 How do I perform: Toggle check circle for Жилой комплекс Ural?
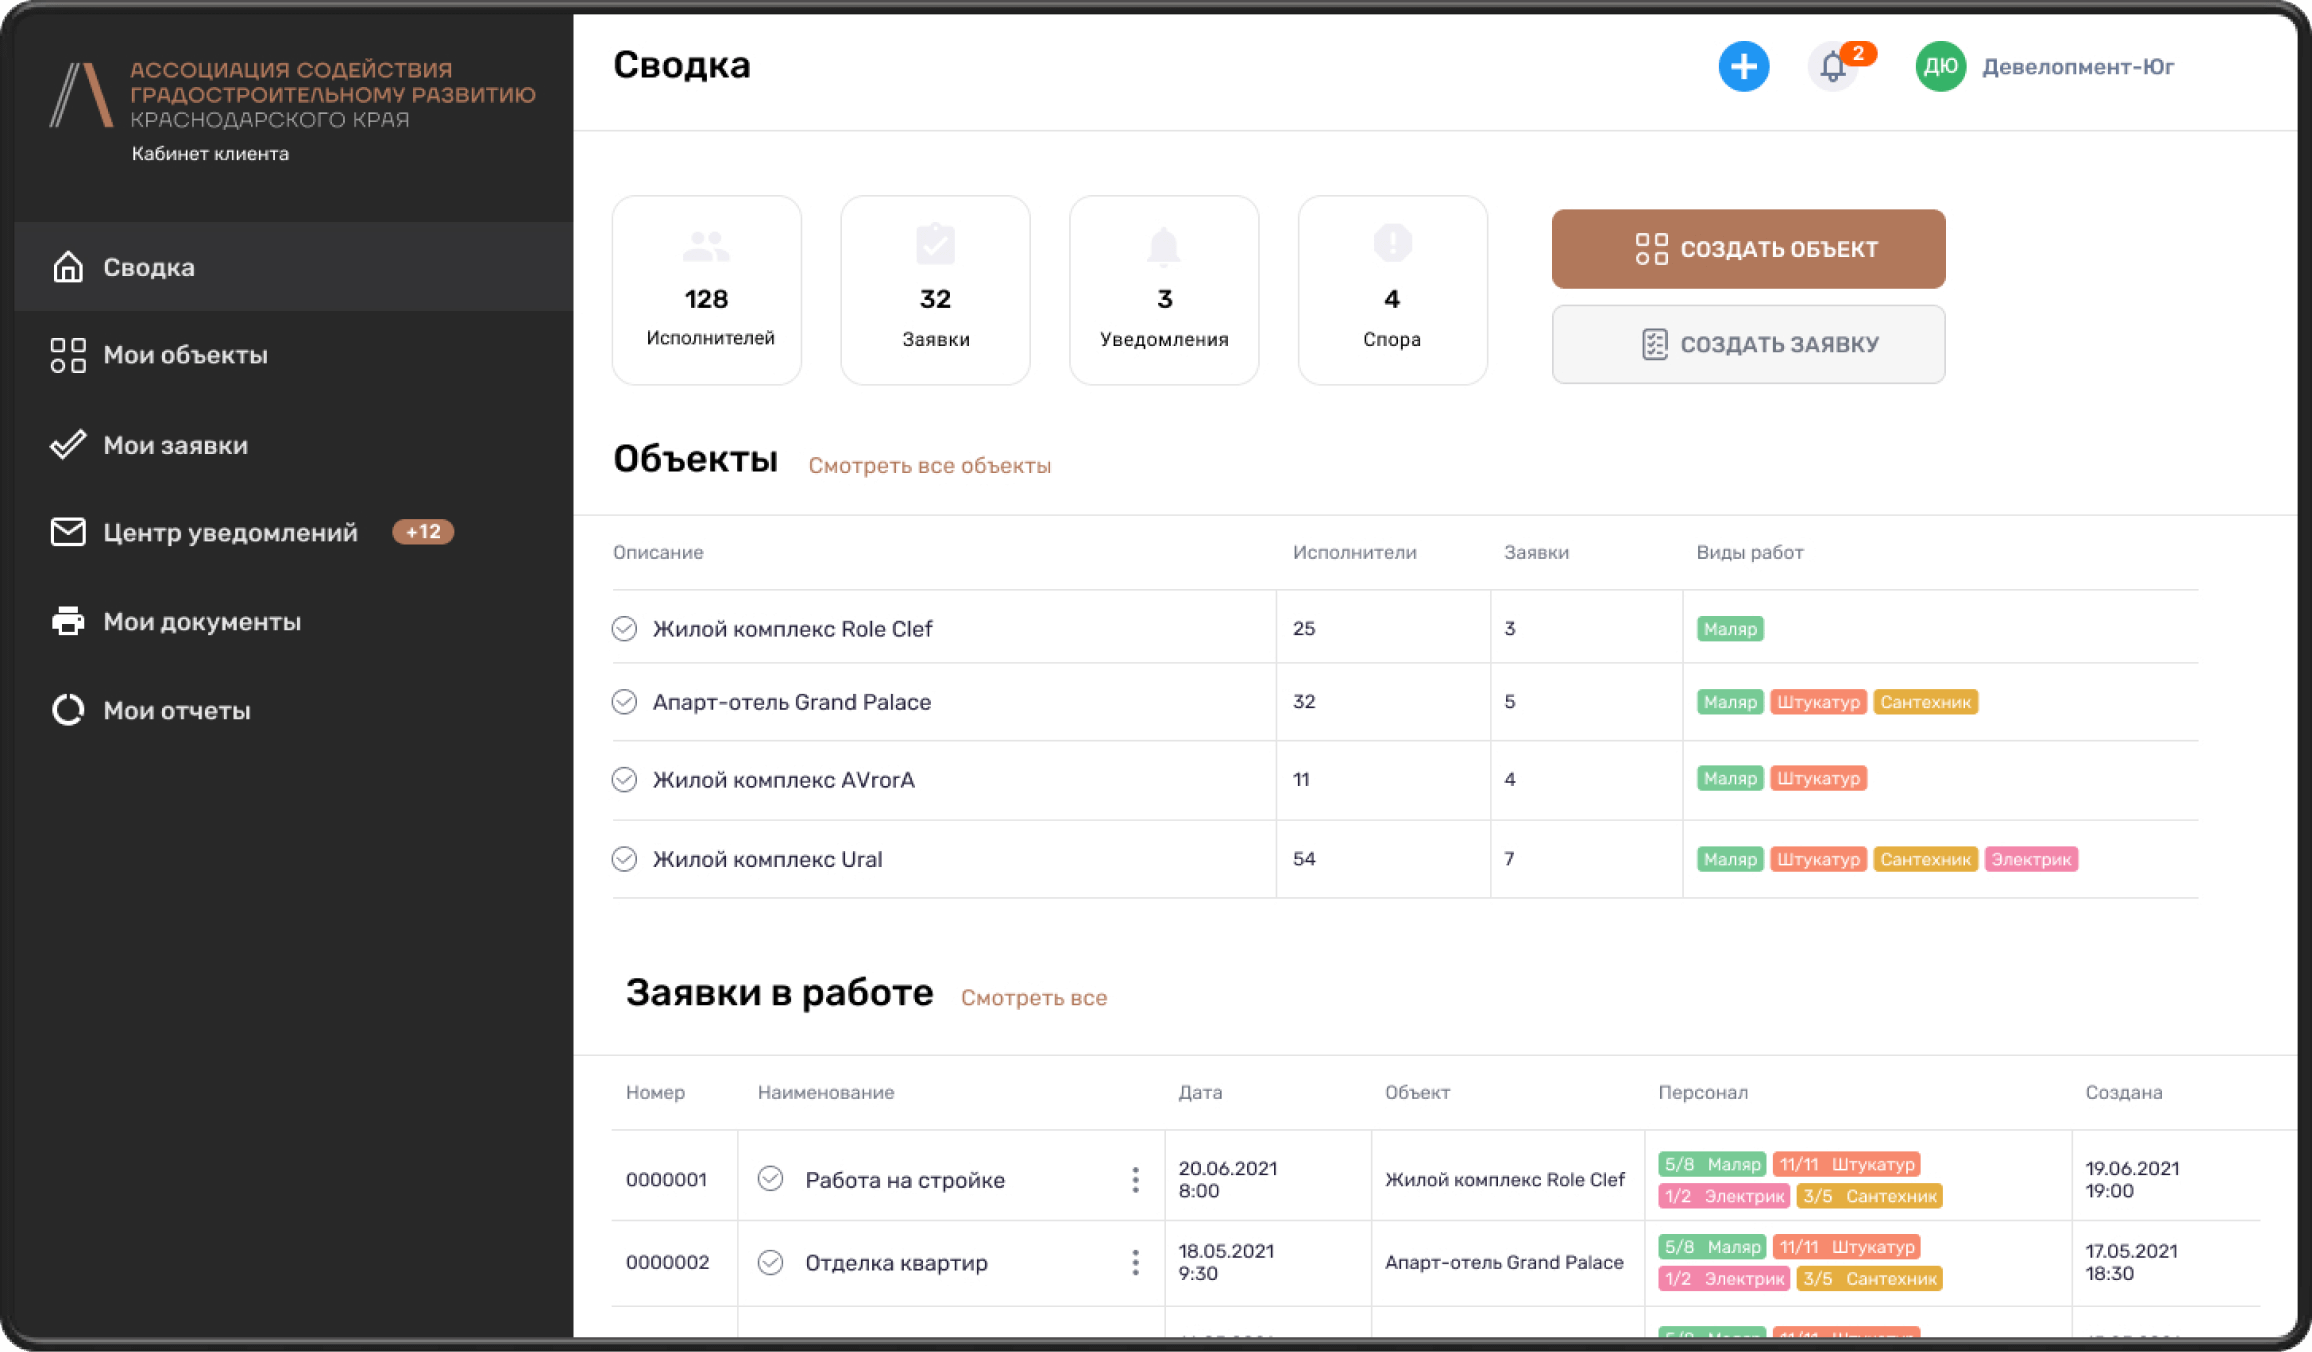click(x=624, y=859)
